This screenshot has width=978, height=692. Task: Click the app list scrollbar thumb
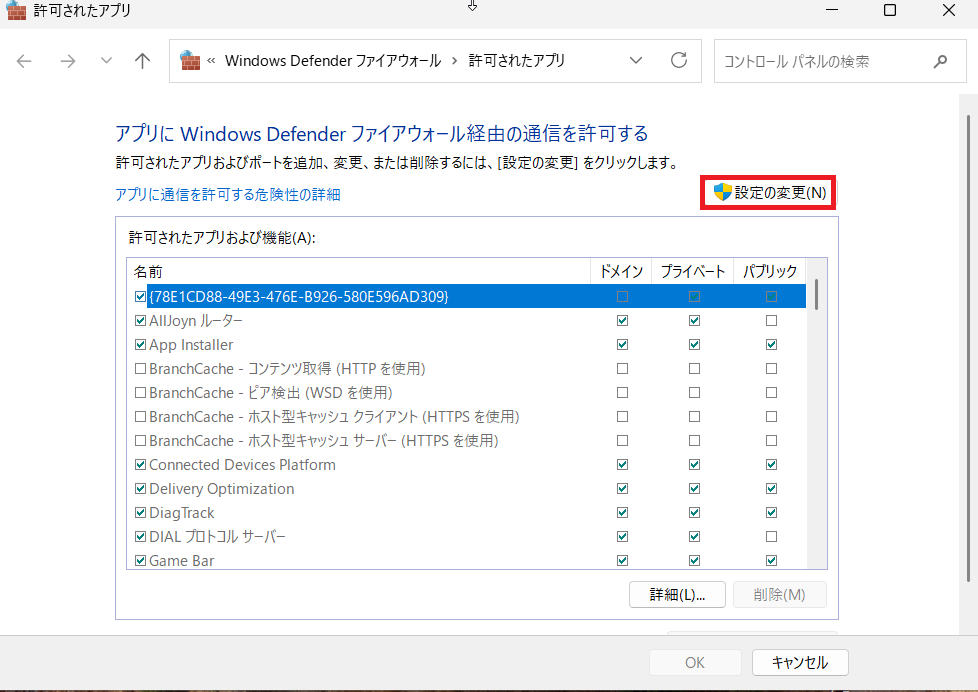click(x=816, y=295)
